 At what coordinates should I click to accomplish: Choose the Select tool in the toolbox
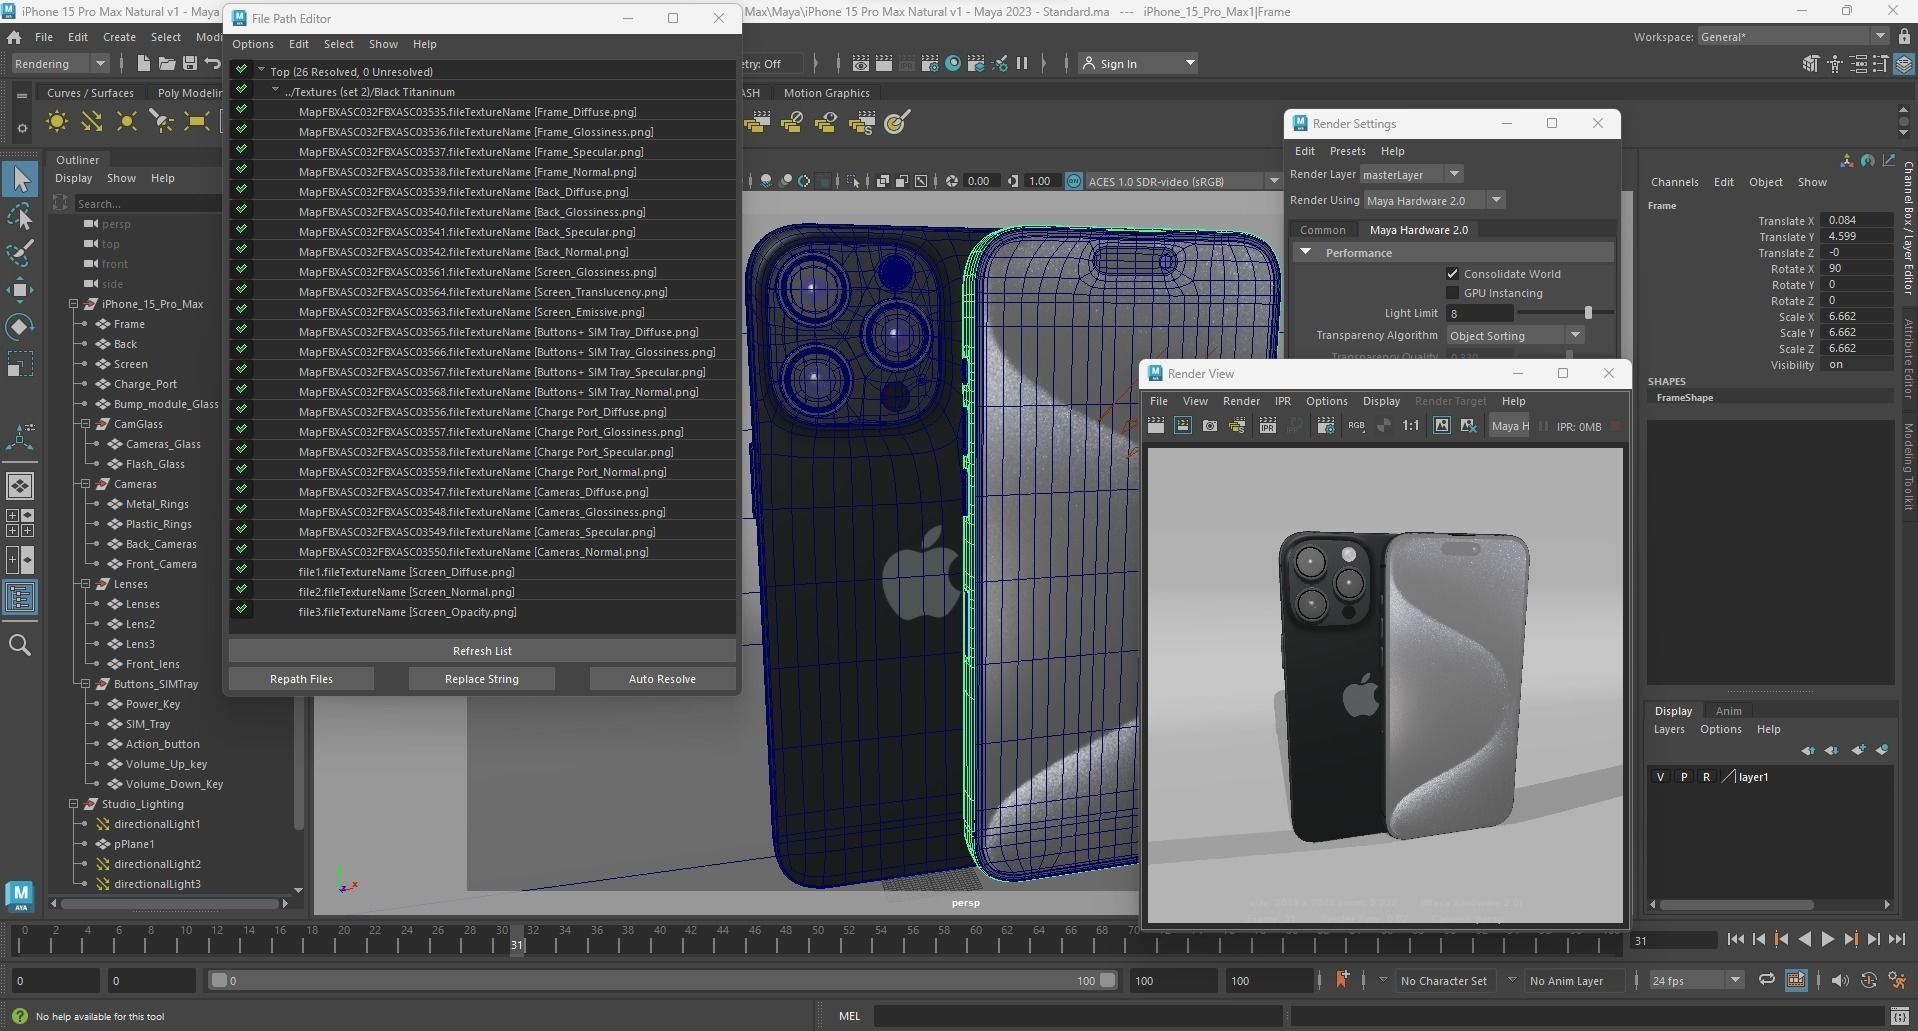20,179
